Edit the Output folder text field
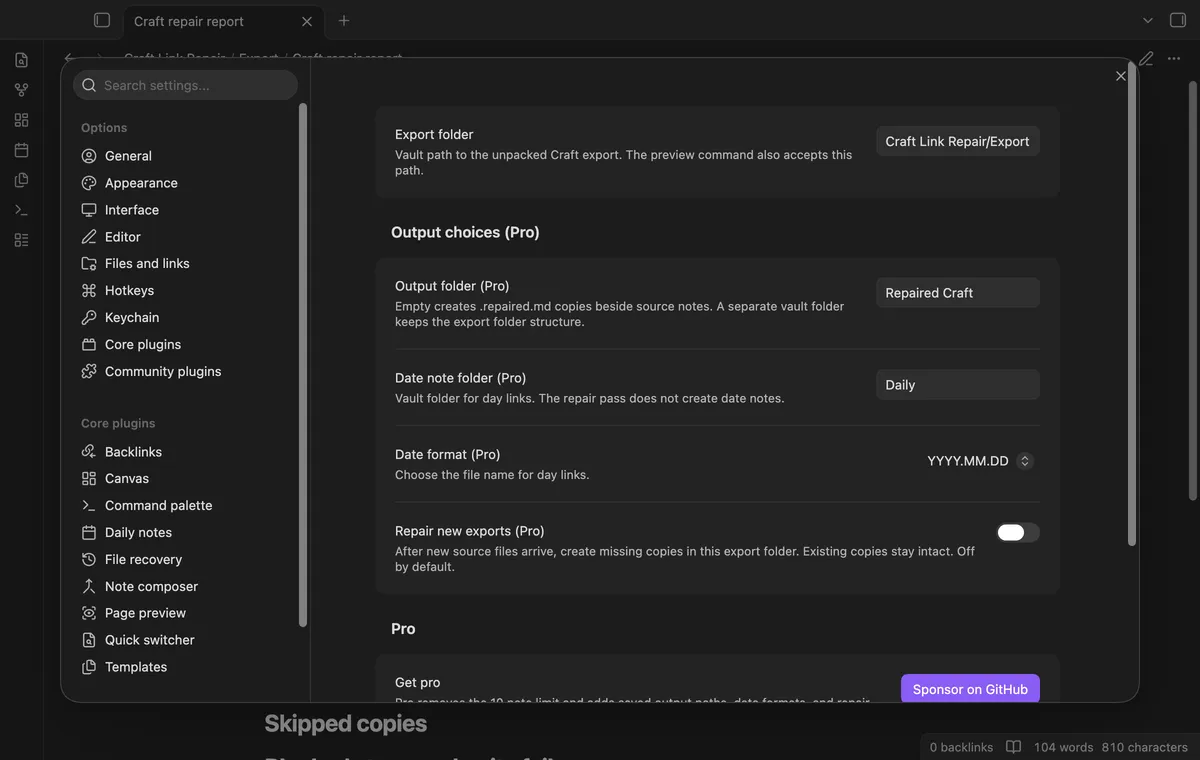Screen dimensions: 1200x760 coord(958,293)
